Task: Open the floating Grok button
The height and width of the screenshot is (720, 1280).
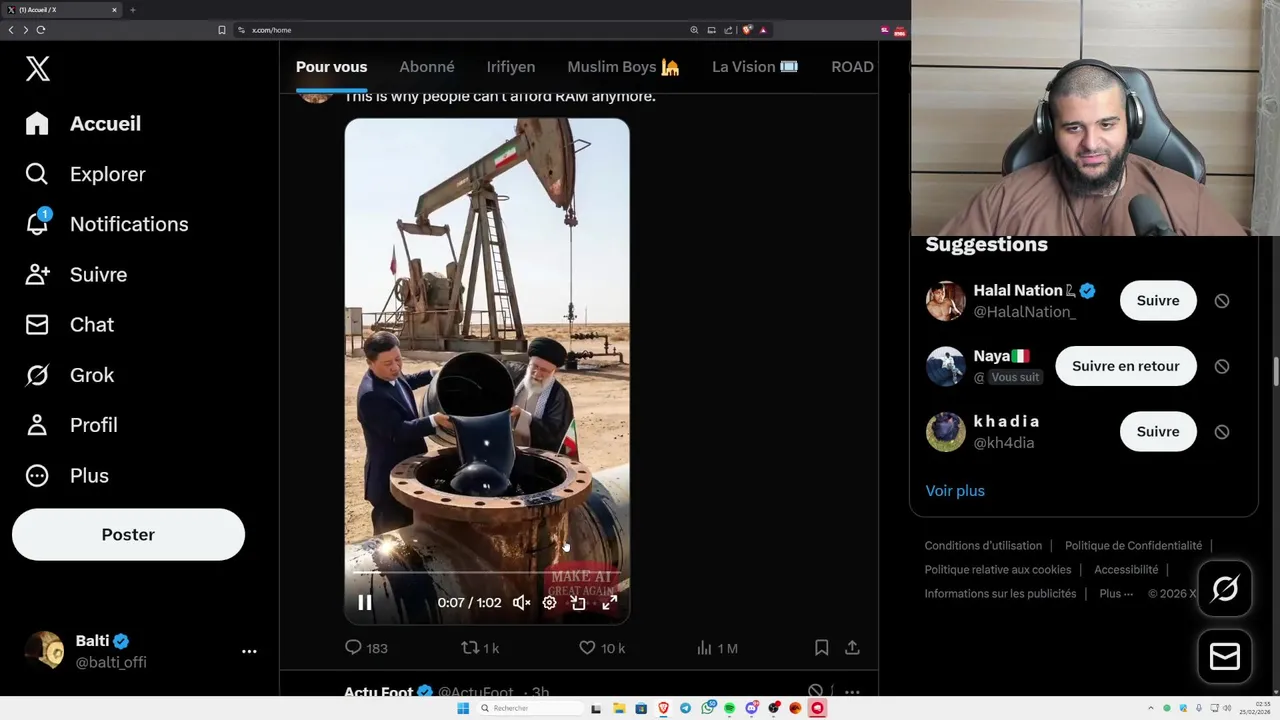Action: [1225, 588]
